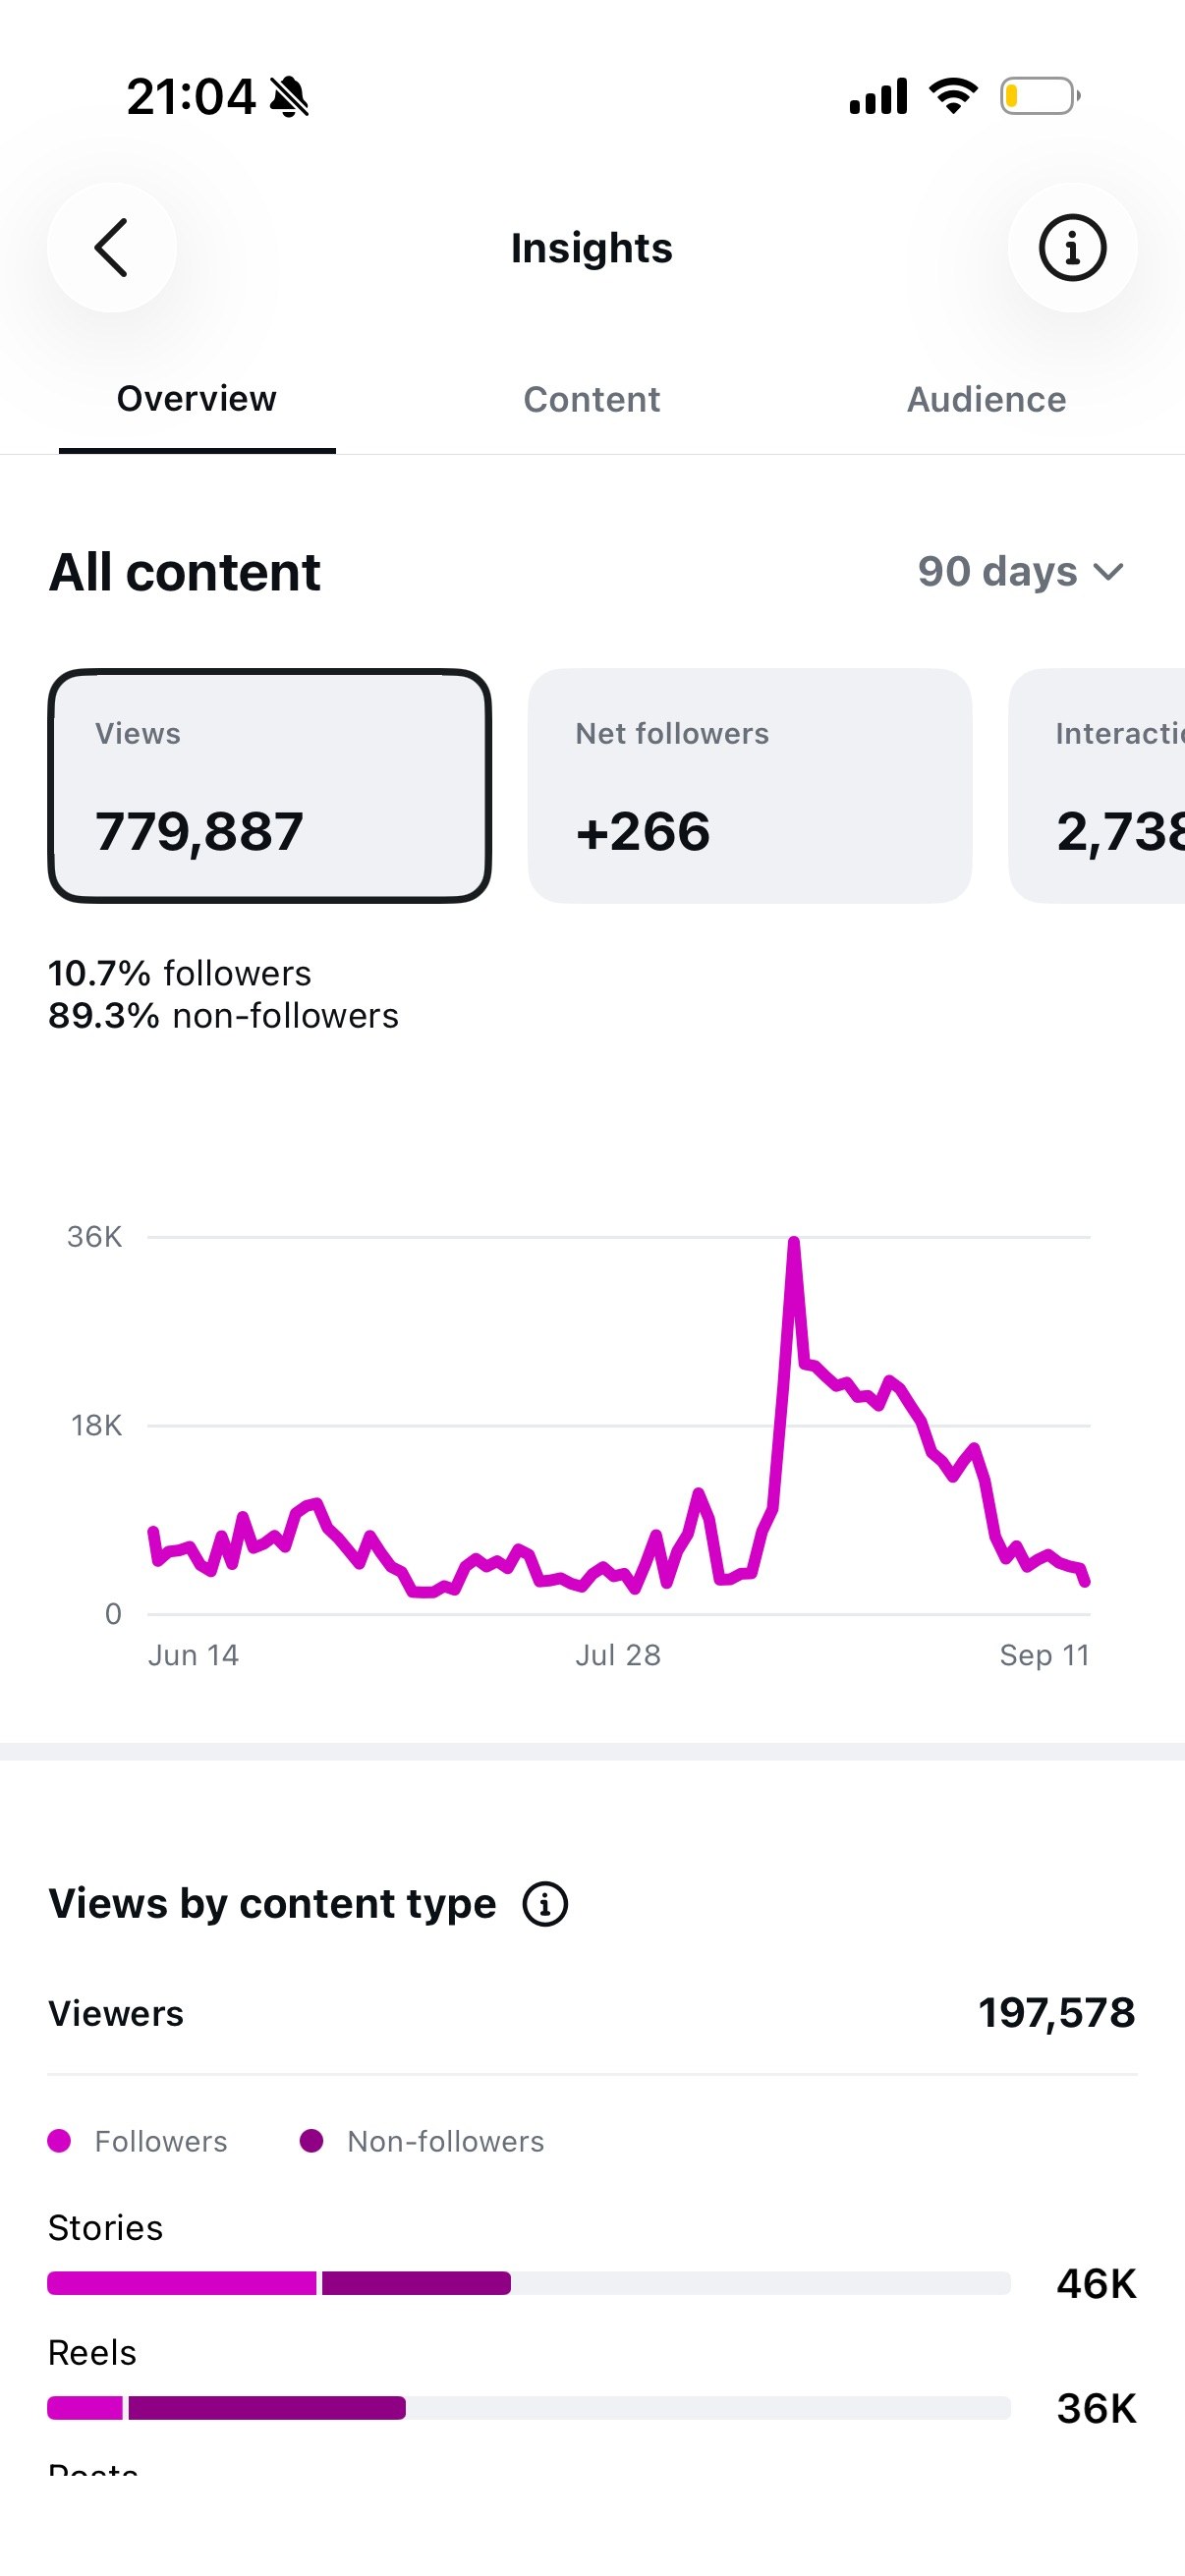Tap the Reels views bar

tap(529, 2408)
